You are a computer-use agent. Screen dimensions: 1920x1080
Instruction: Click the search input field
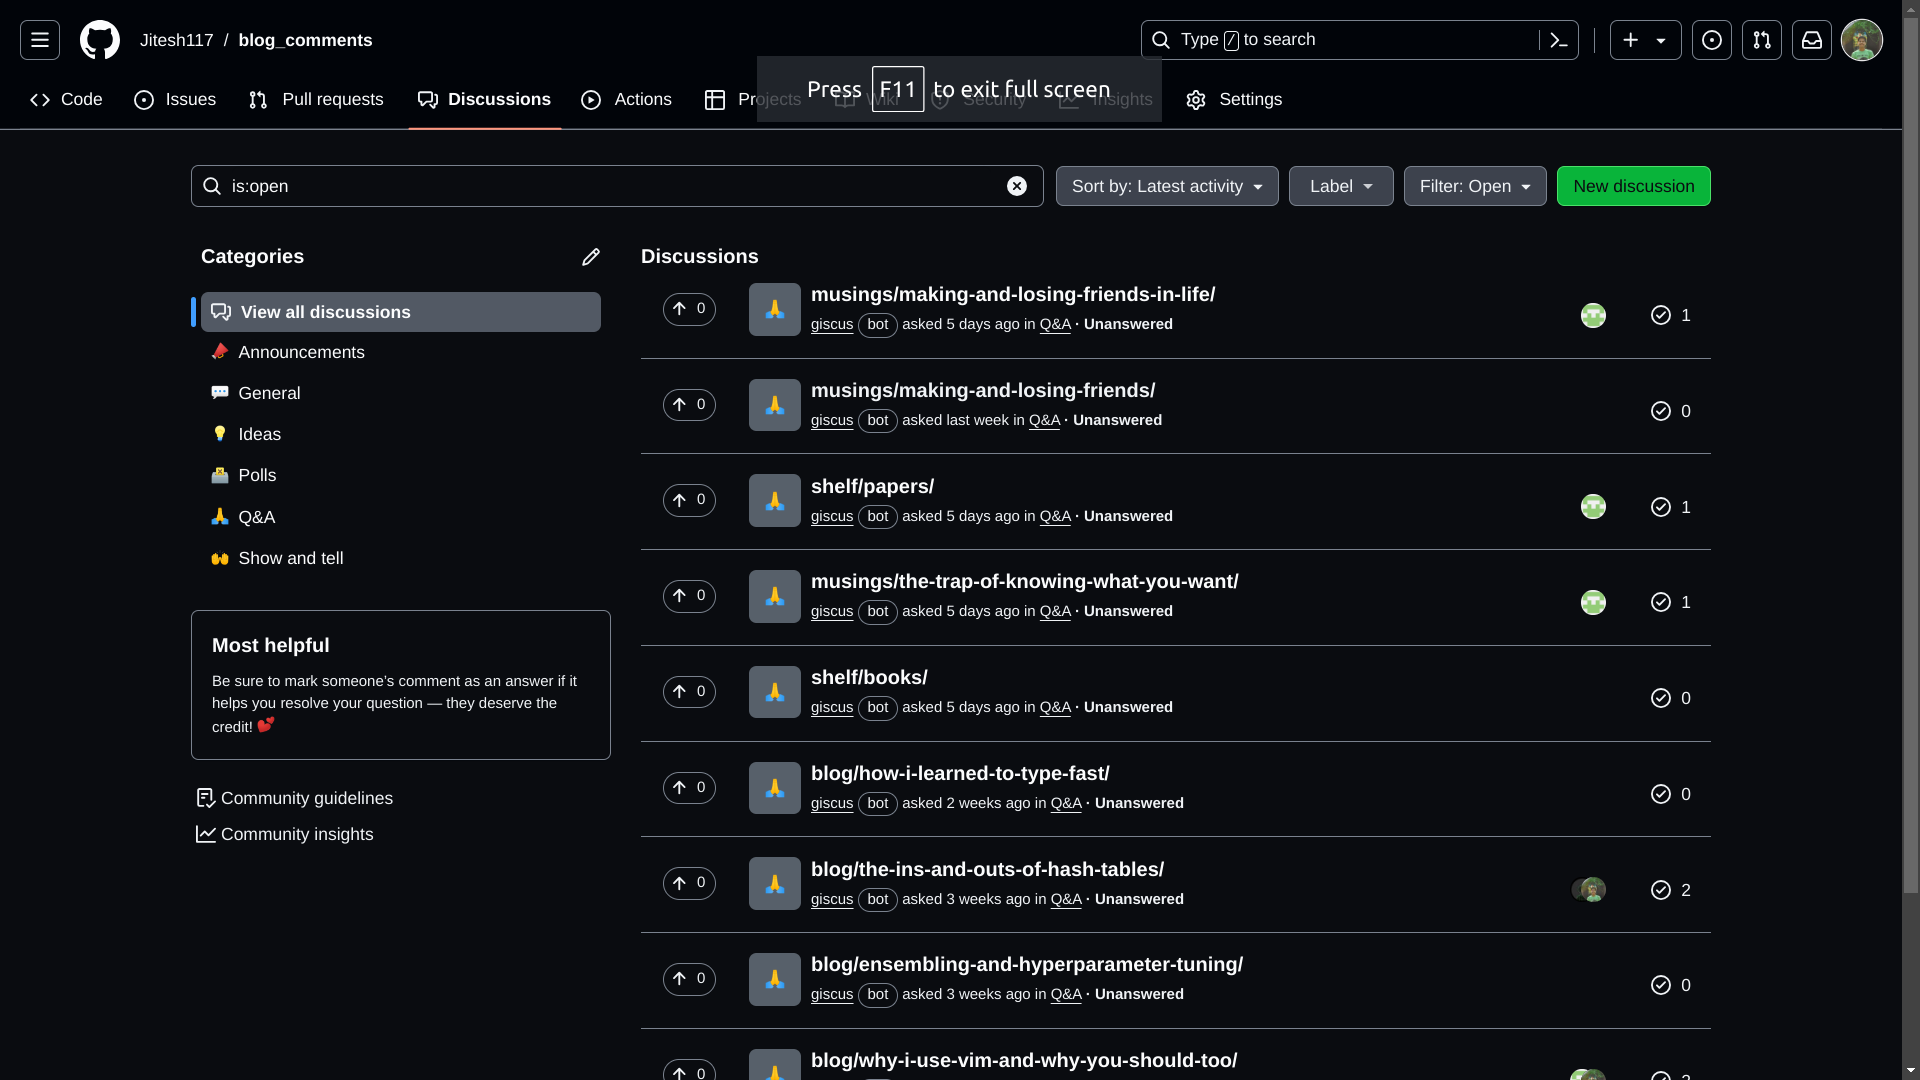coord(617,185)
